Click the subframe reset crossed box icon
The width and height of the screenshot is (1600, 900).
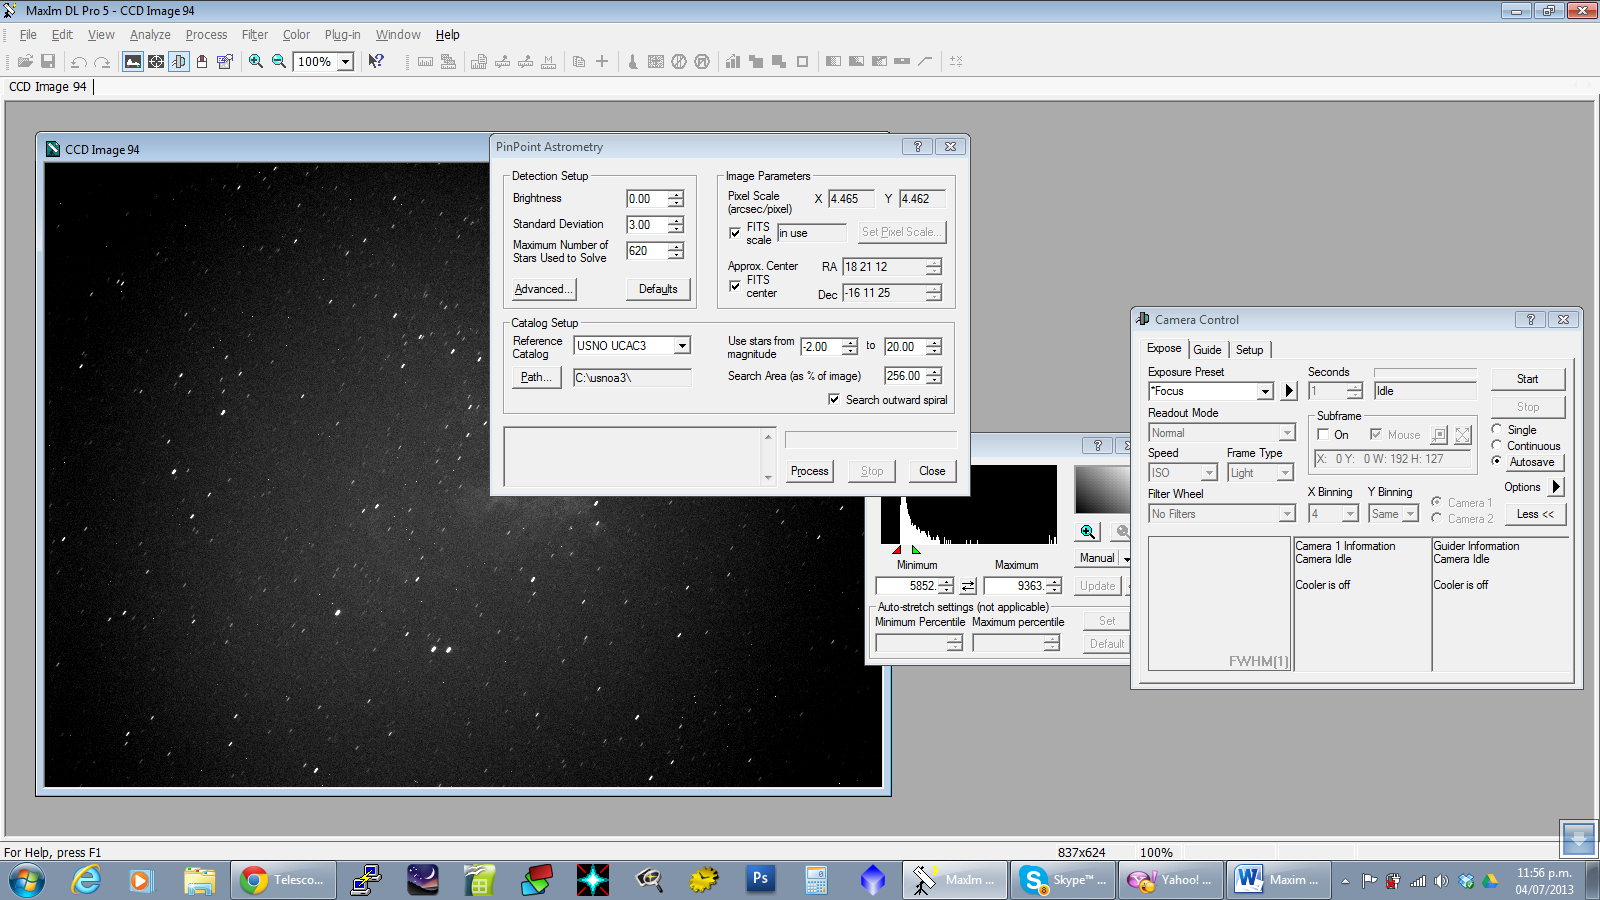pos(1463,435)
